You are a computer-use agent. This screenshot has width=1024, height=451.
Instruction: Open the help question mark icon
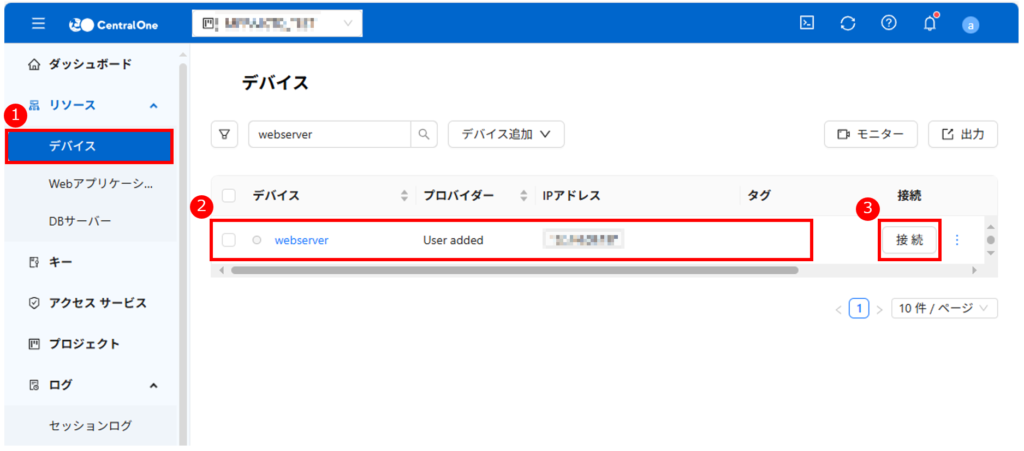point(888,24)
